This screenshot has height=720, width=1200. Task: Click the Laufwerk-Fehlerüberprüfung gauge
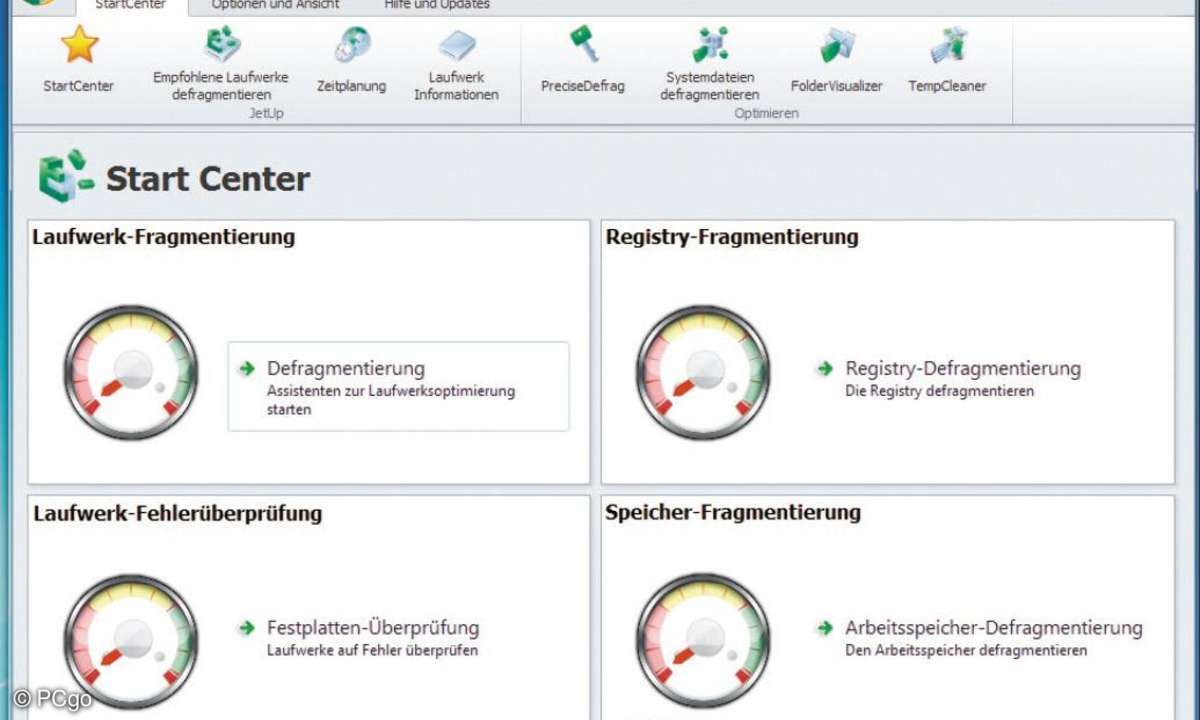click(x=131, y=640)
